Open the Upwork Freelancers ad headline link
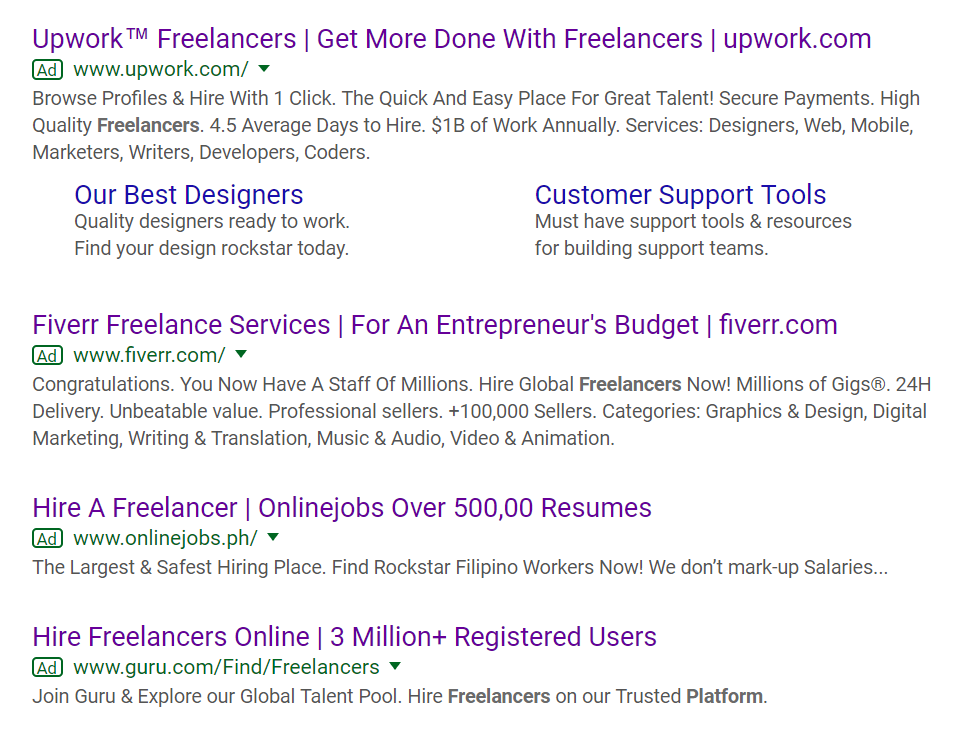 (452, 39)
